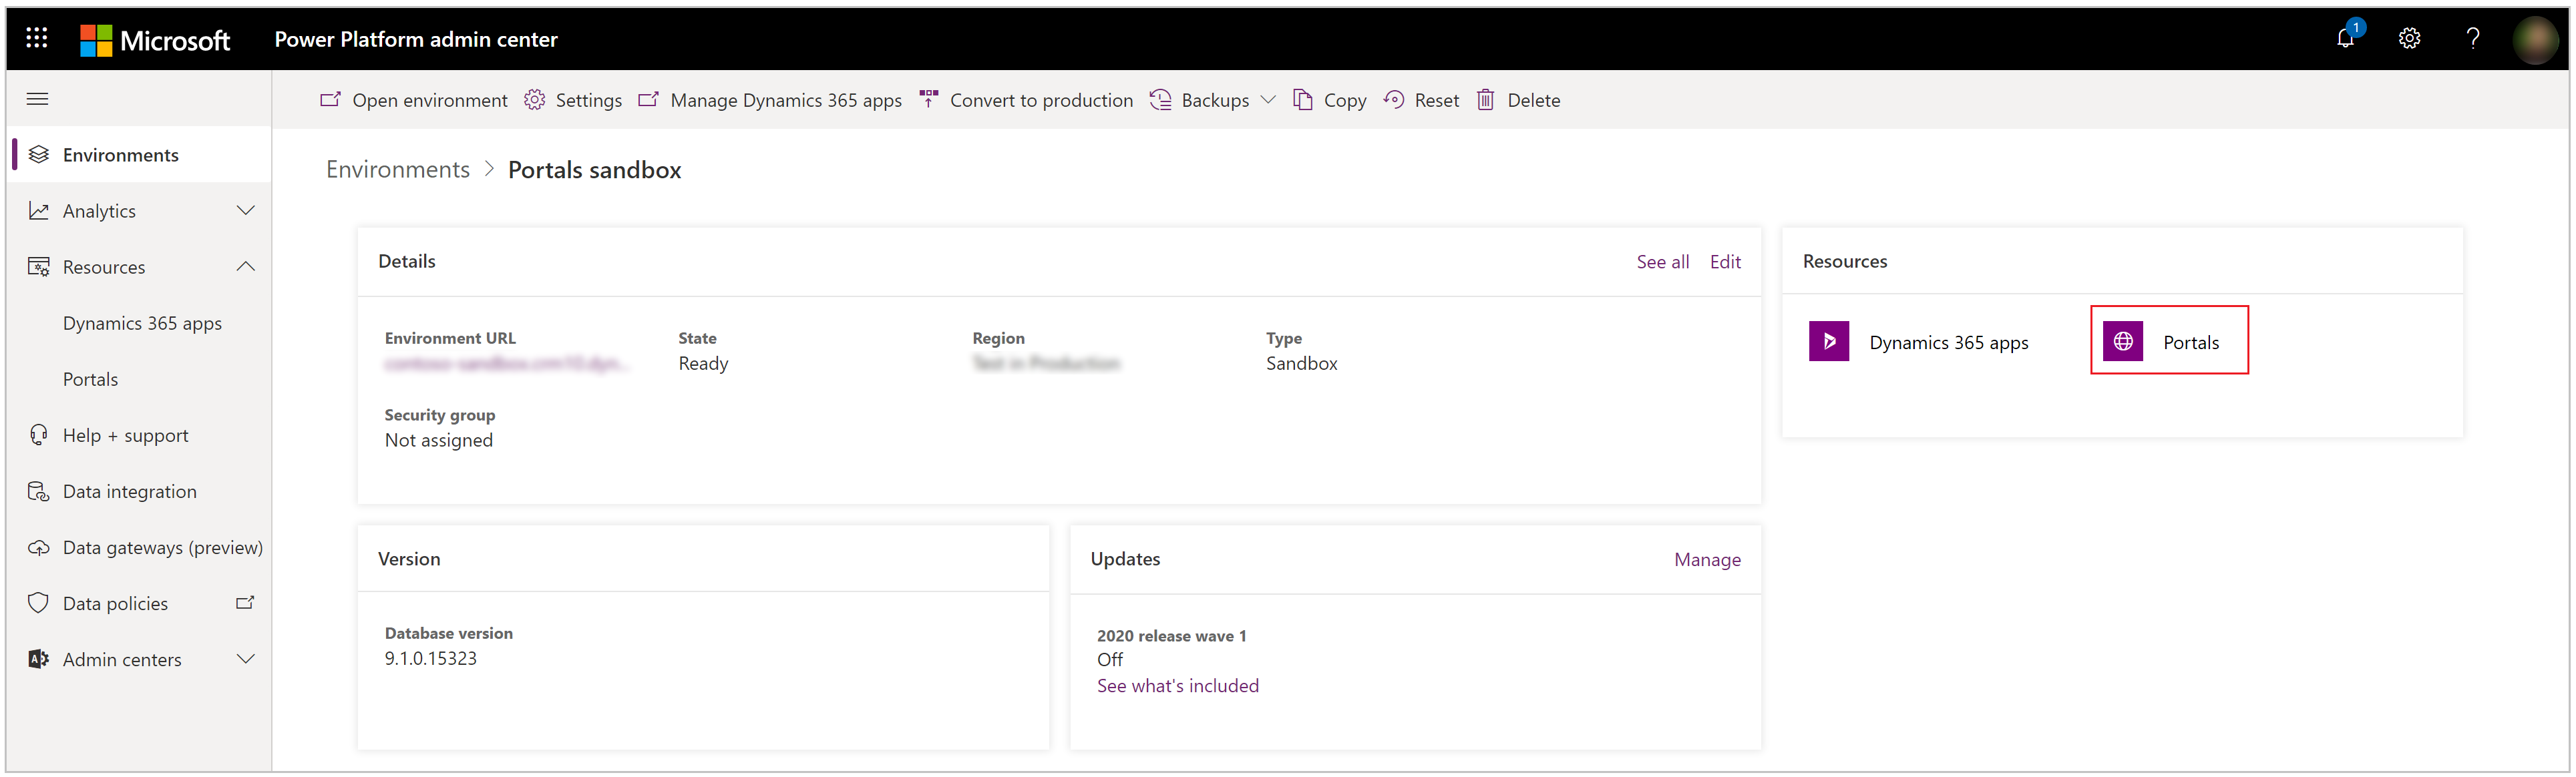Click the Dynamics 365 apps icon
This screenshot has height=777, width=2576.
coord(1830,342)
